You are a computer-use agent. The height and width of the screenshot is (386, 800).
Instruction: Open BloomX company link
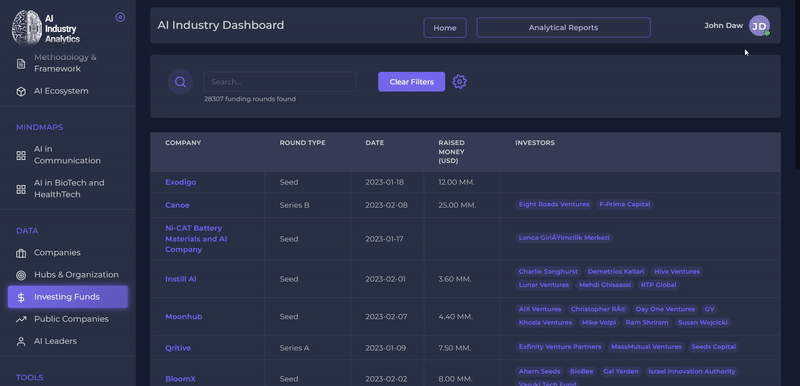tap(180, 379)
